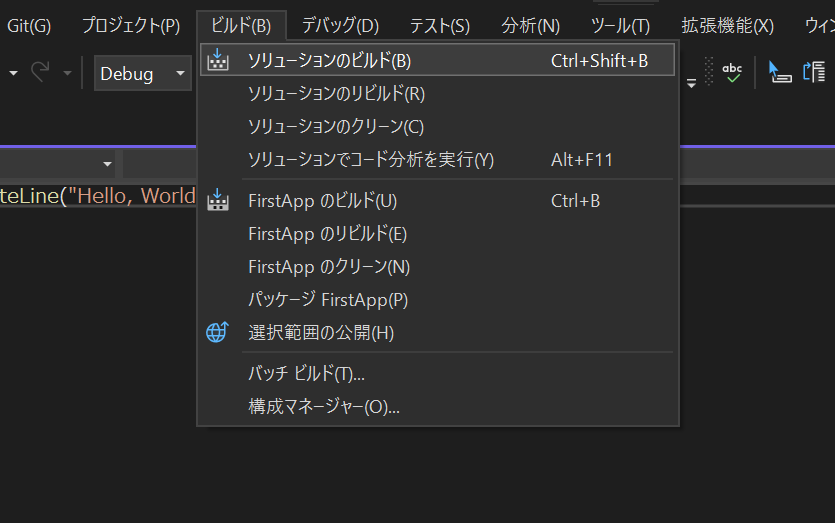Click the globe publish icon
This screenshot has height=523, width=835.
click(217, 332)
